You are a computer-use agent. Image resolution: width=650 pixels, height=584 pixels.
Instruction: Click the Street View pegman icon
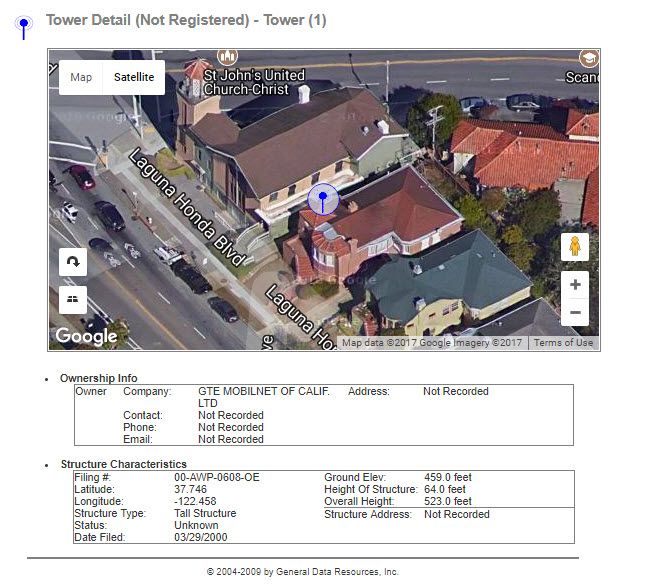(575, 246)
